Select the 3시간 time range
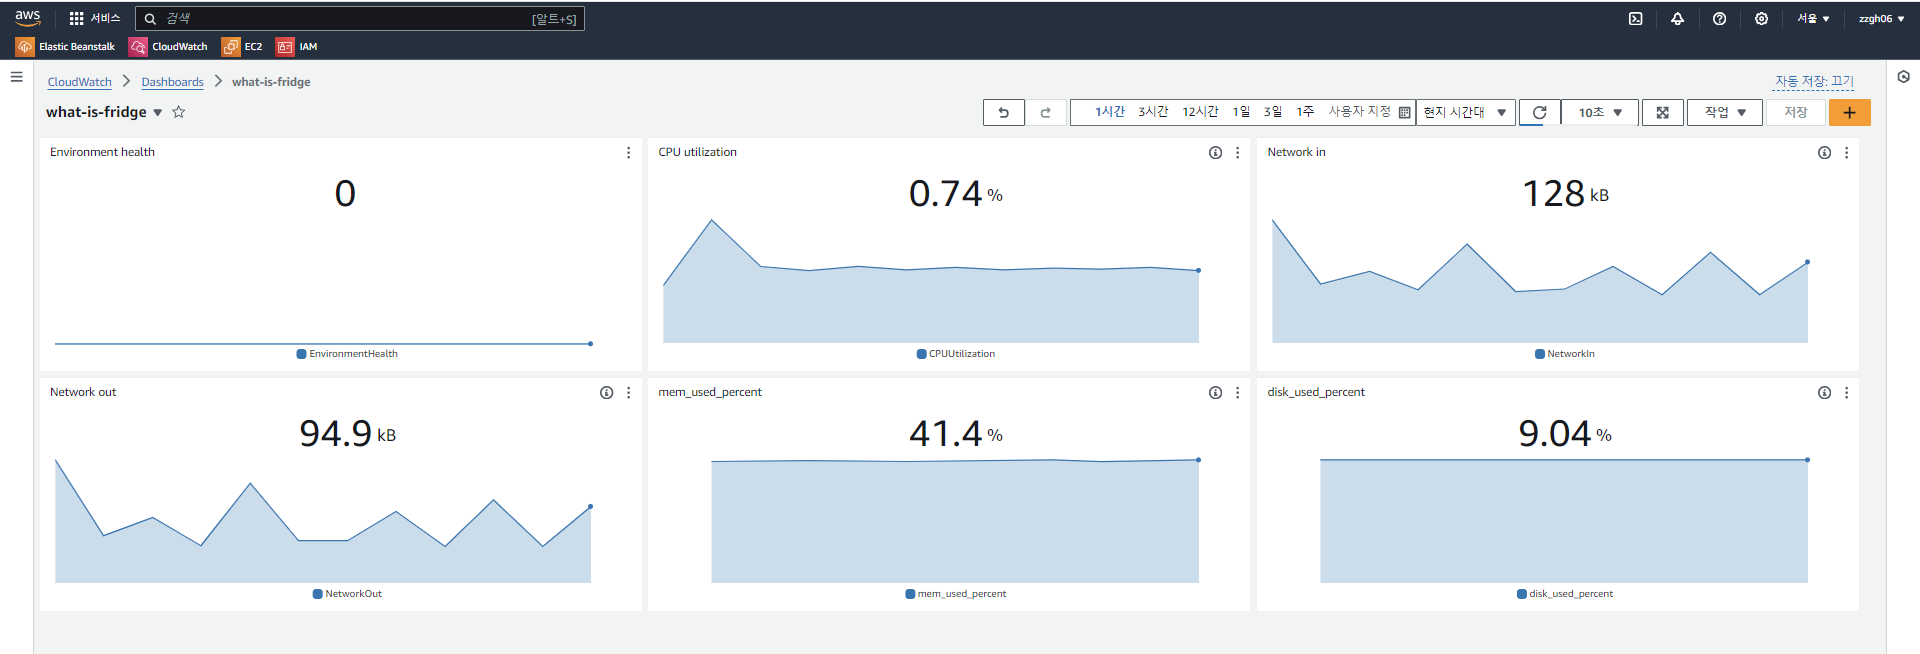The width and height of the screenshot is (1920, 654). [x=1153, y=112]
